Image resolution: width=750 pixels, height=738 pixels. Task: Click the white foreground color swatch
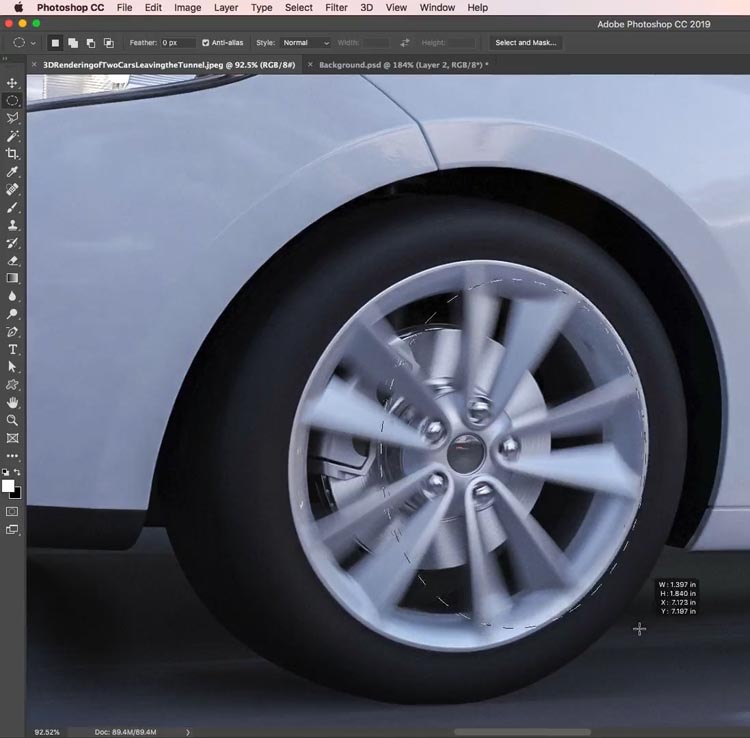click(x=8, y=486)
